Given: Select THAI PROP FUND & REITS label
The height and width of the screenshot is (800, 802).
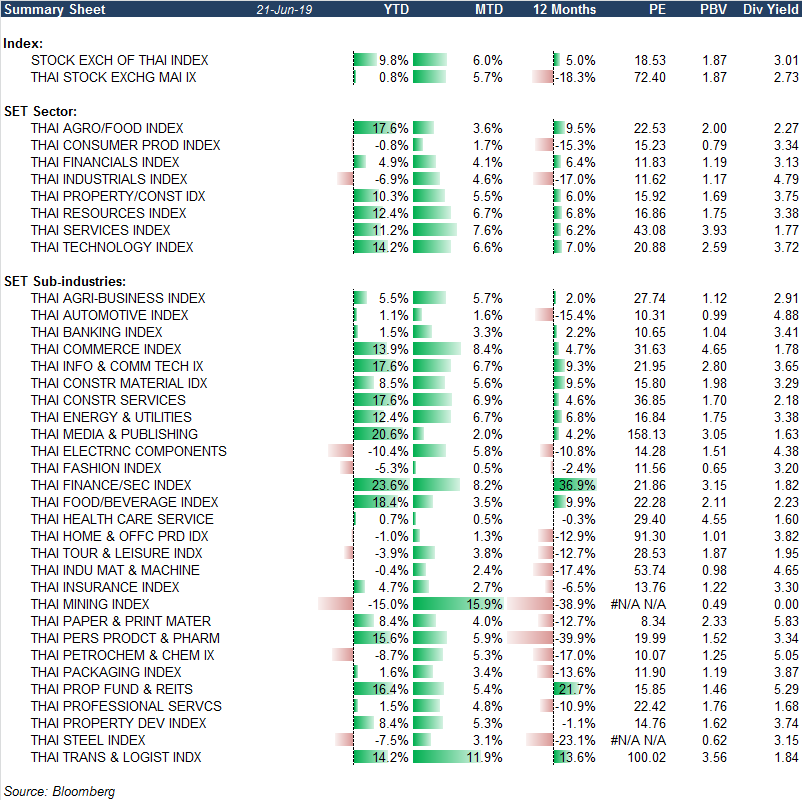Looking at the screenshot, I should pyautogui.click(x=112, y=689).
